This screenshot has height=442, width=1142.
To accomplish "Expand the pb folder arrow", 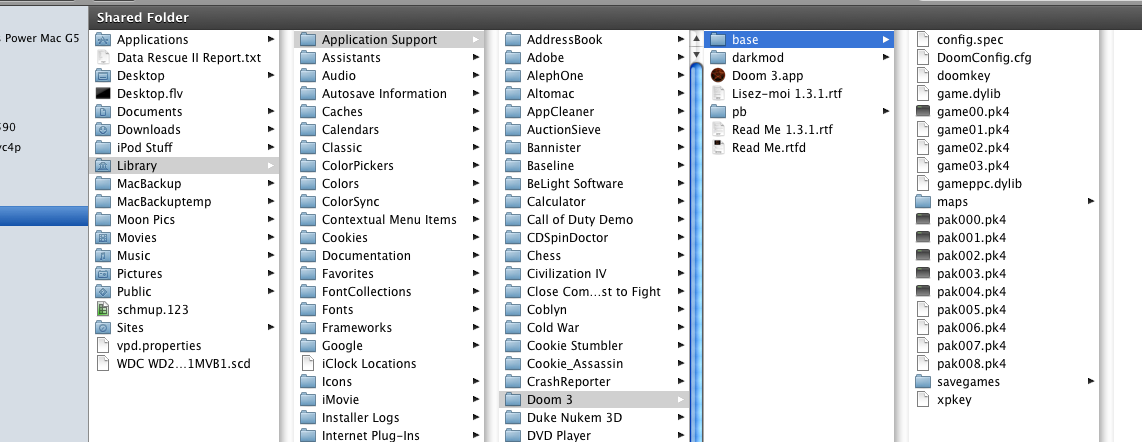I will (x=886, y=112).
